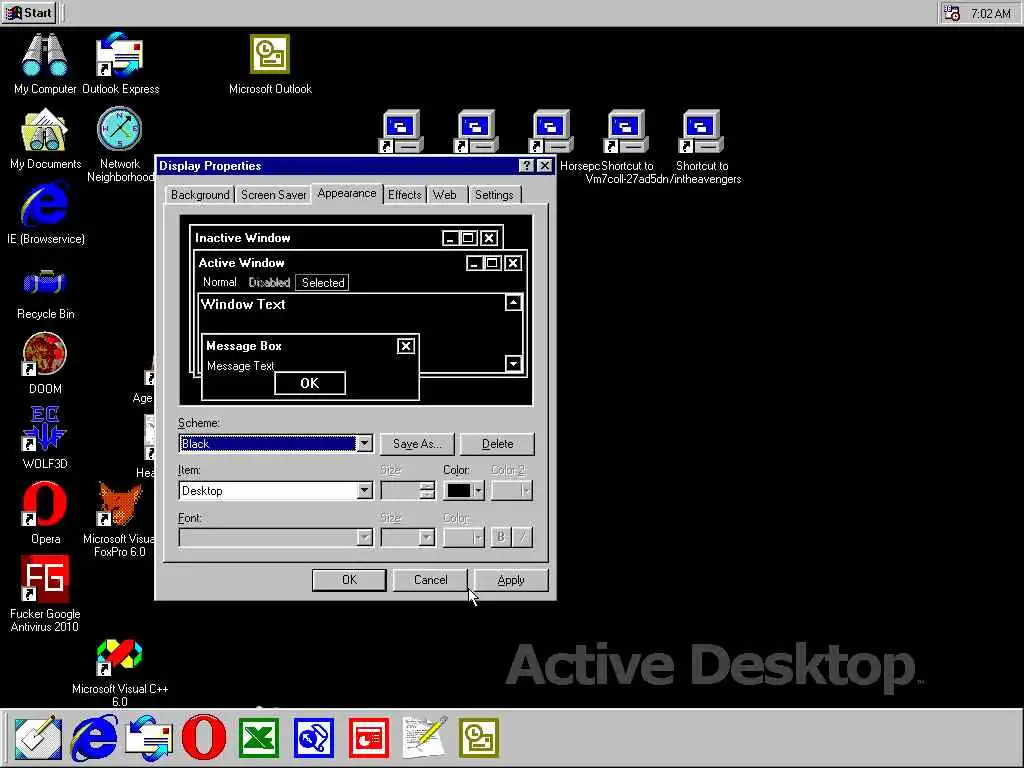Toggle the Italic font button

(522, 537)
